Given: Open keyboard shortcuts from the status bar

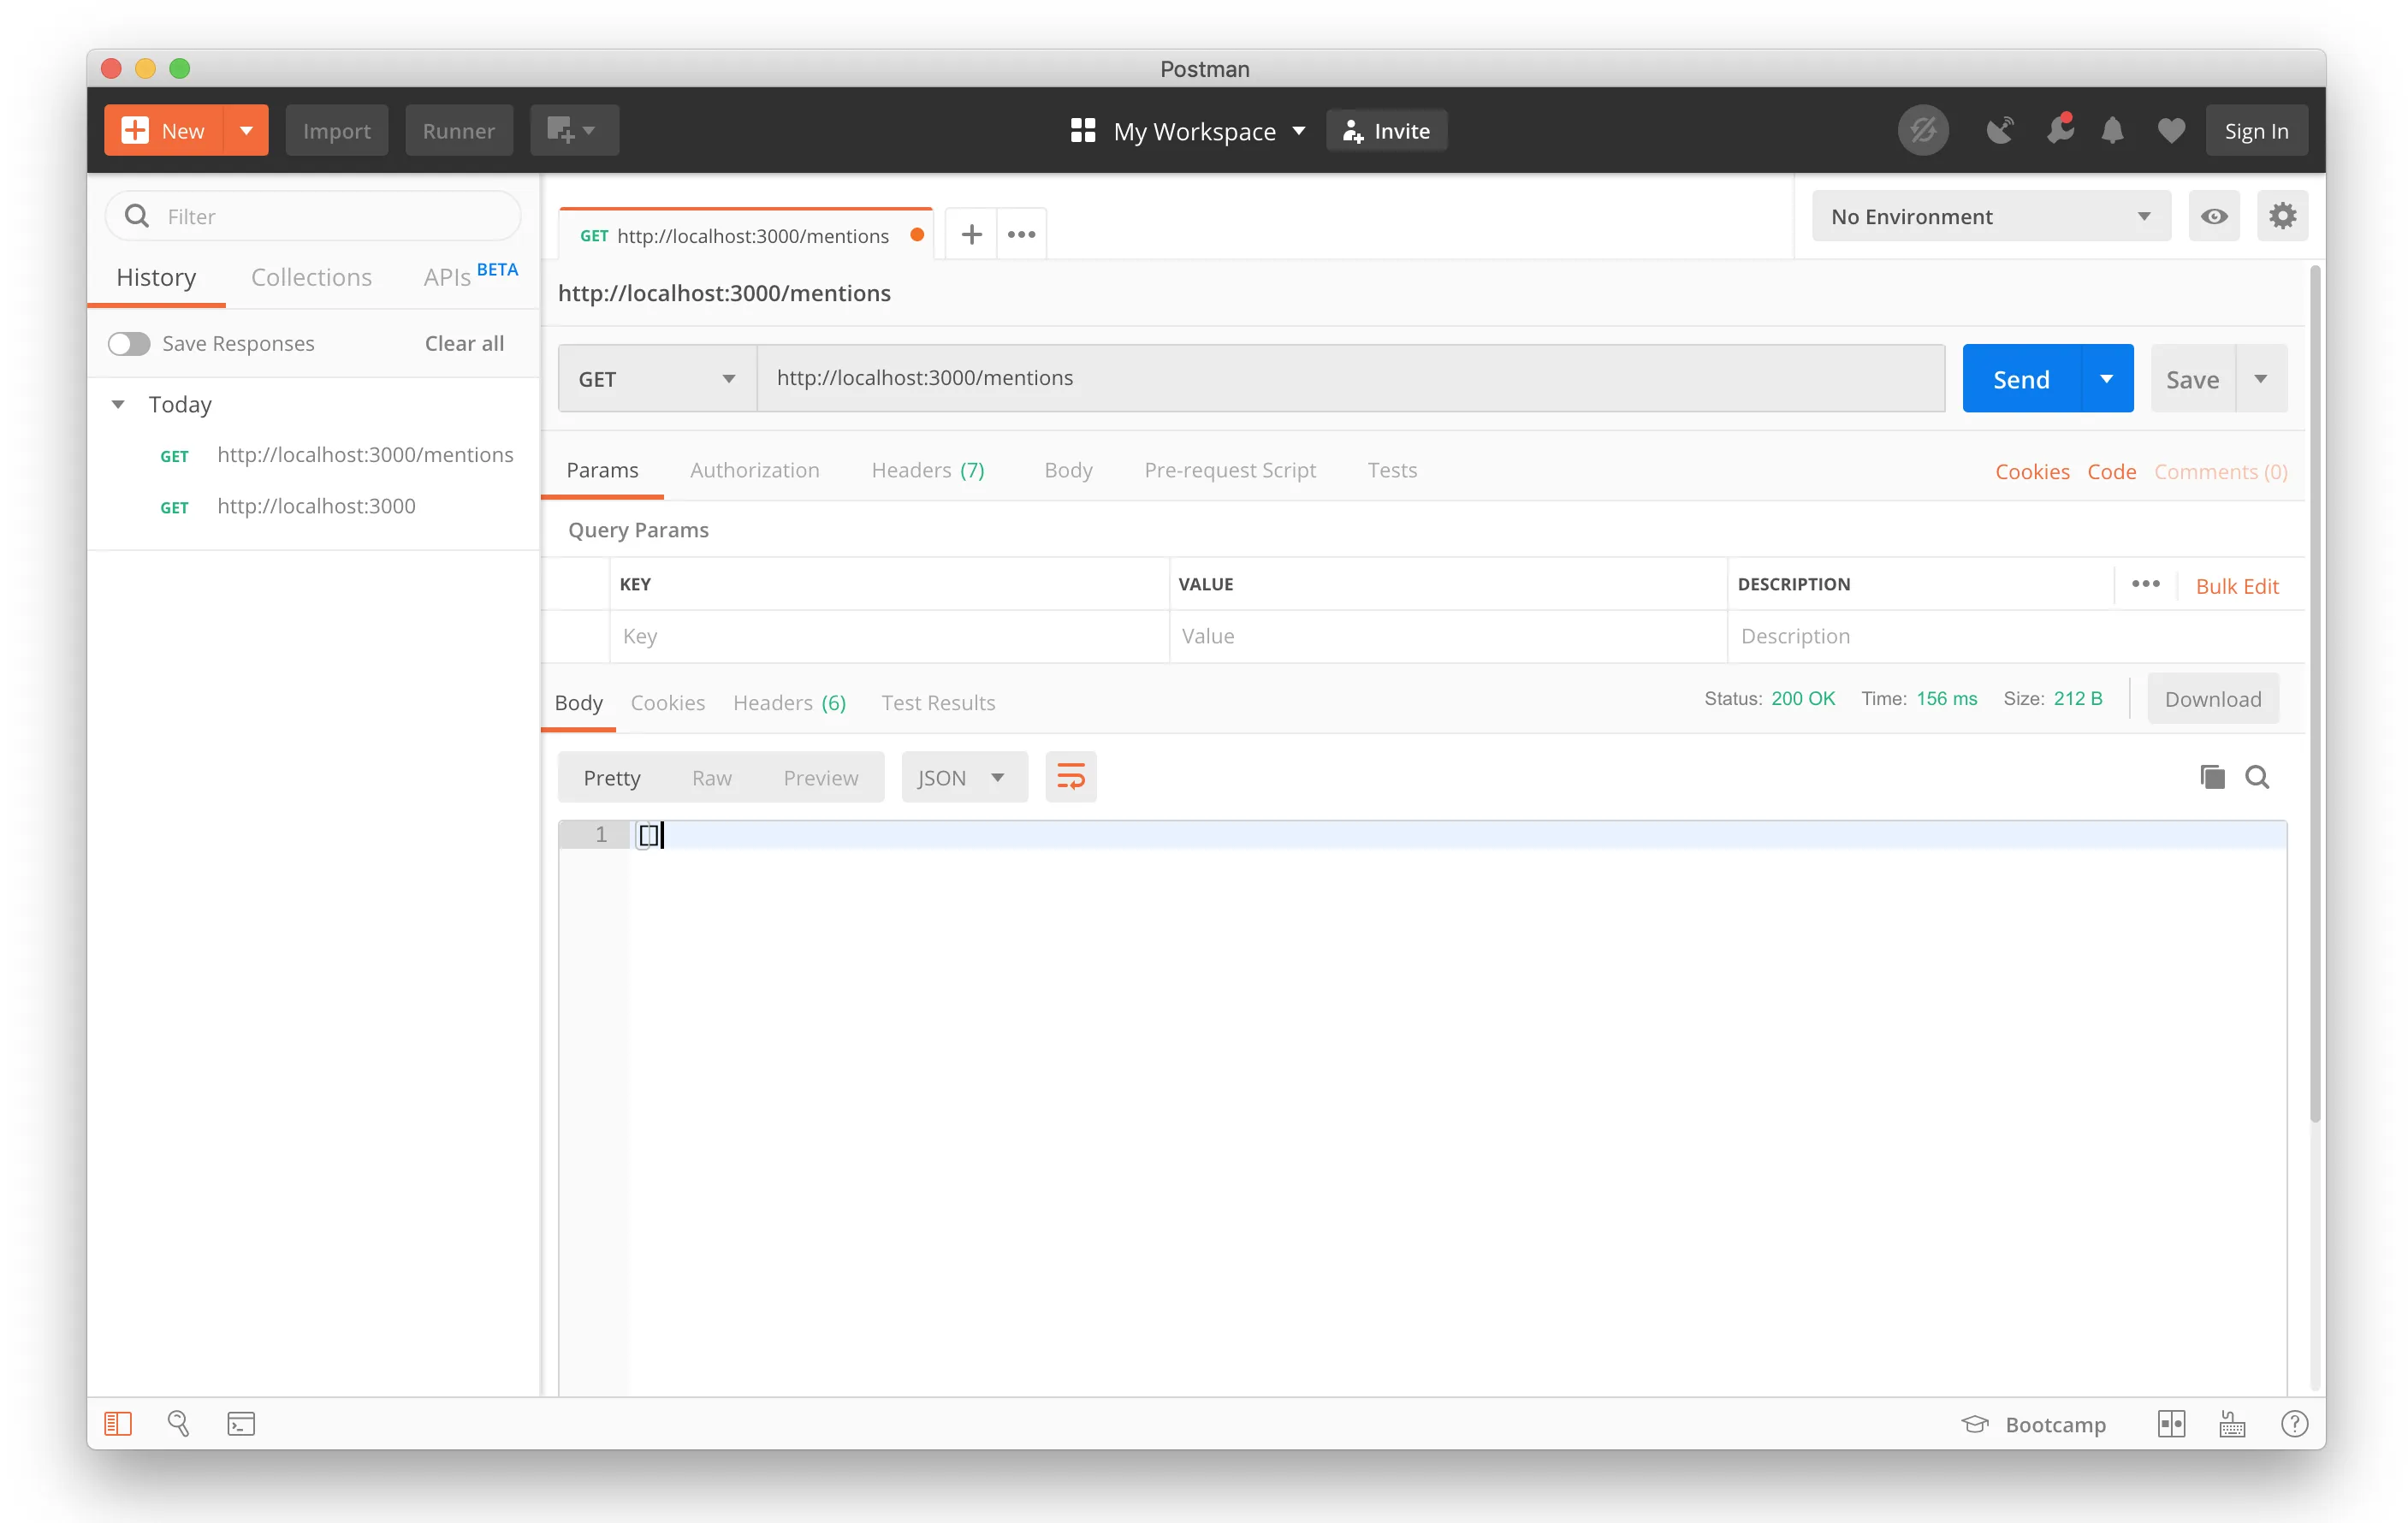Looking at the screenshot, I should pos(2233,1423).
